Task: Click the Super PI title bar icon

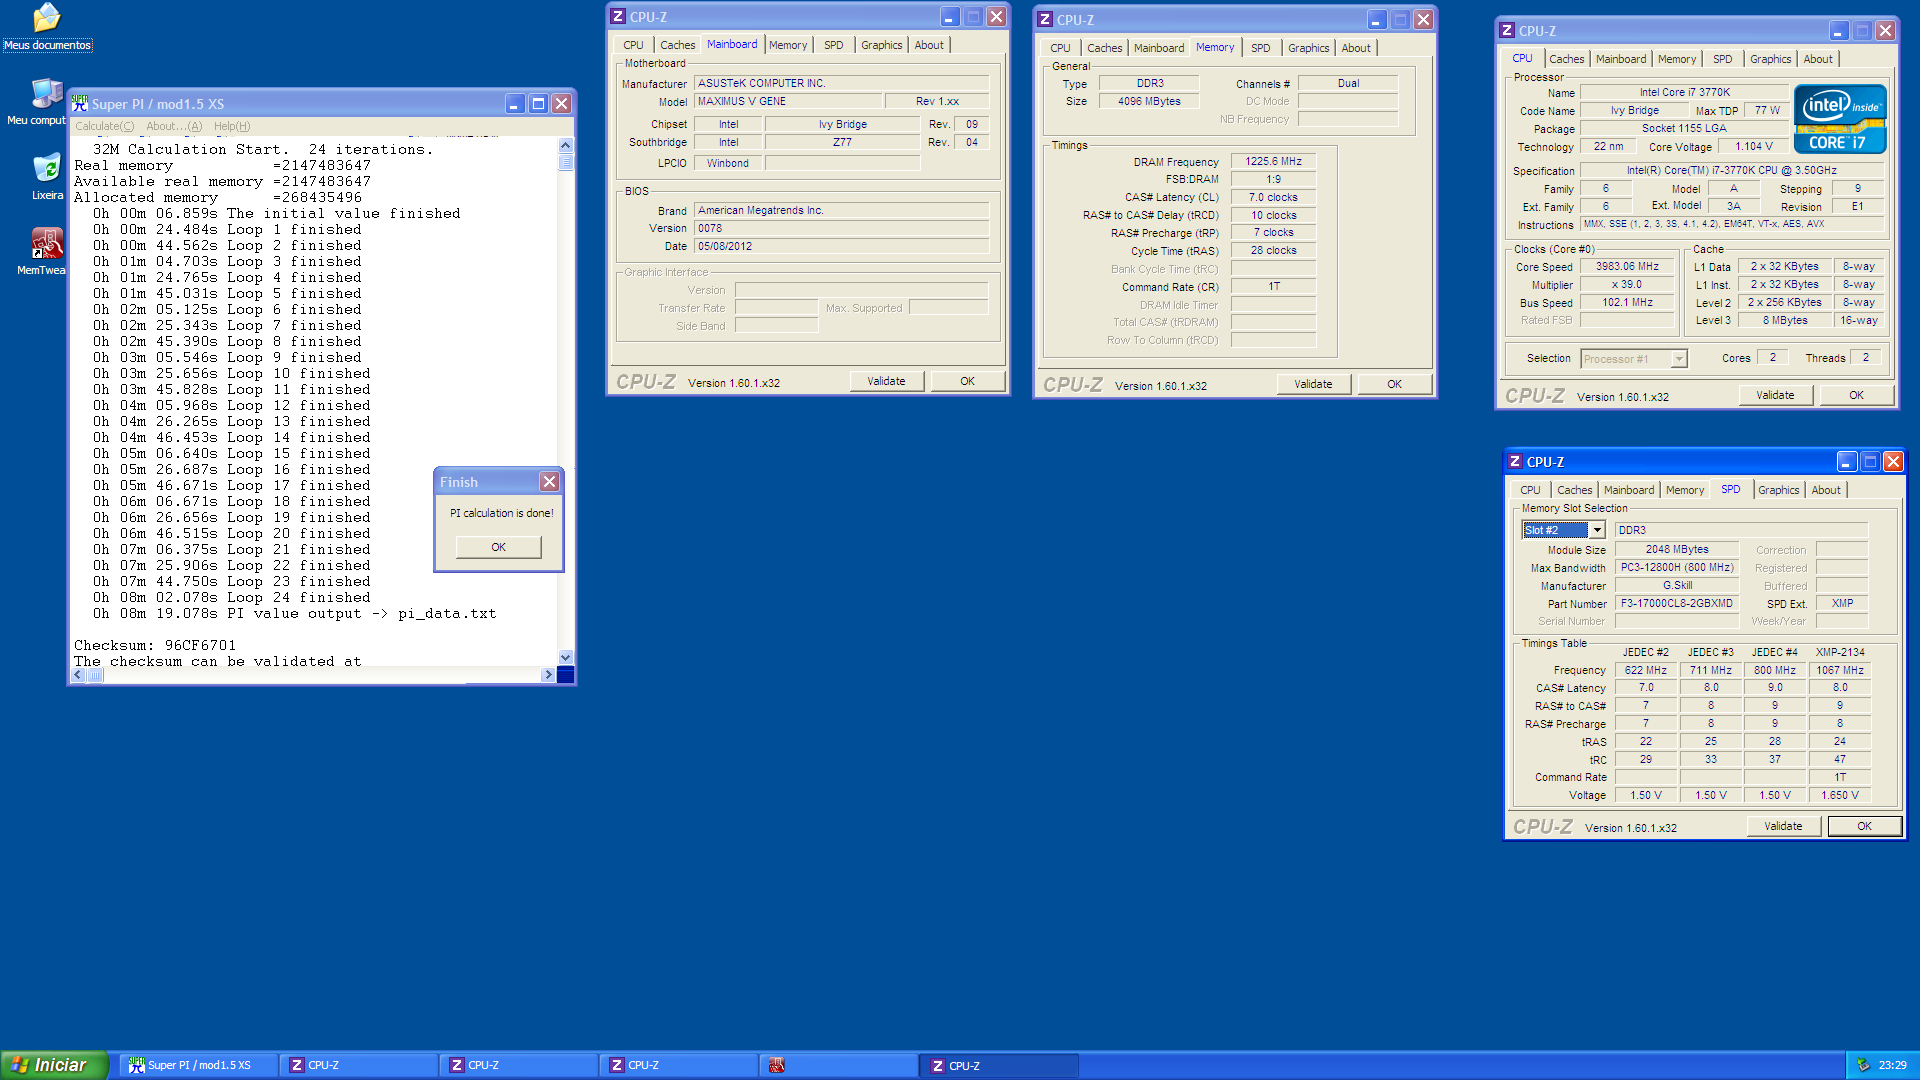Action: coord(80,103)
